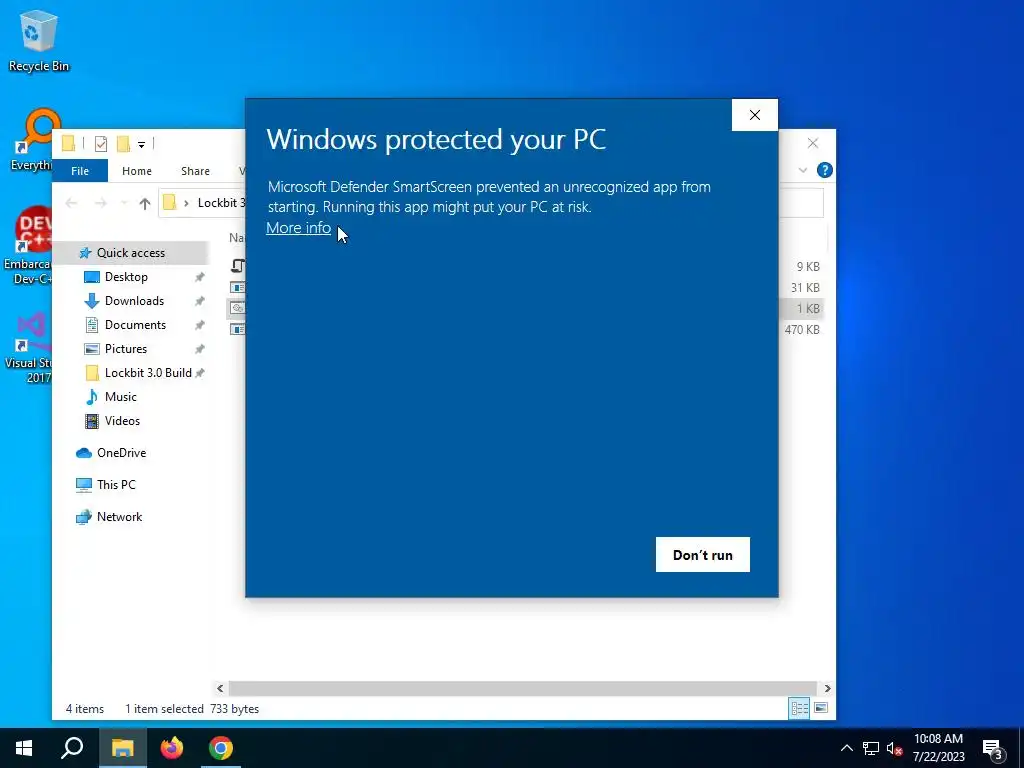Screen dimensions: 1024x768
Task: Click the Explorer back arrow
Action: (x=71, y=203)
